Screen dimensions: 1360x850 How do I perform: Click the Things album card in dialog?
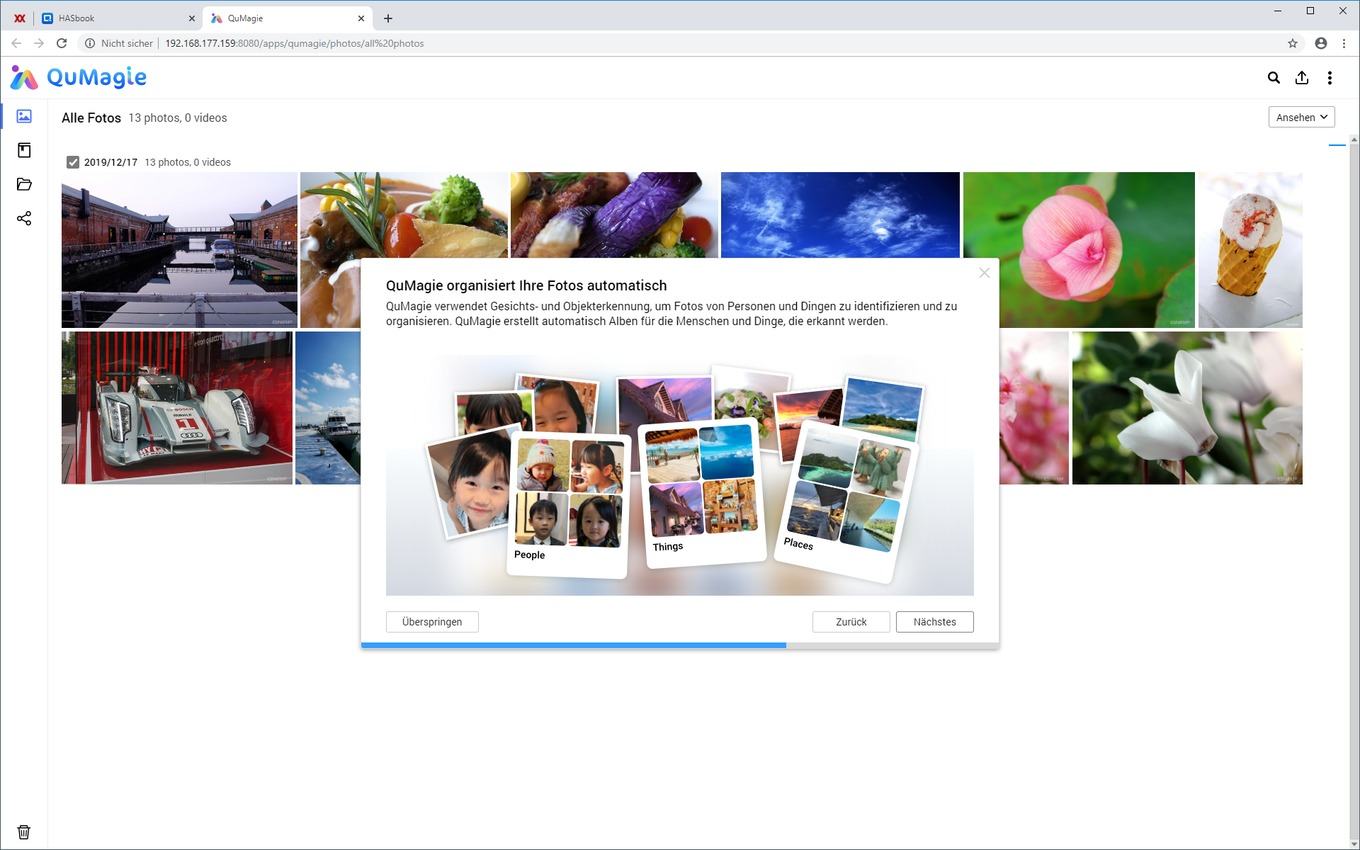pyautogui.click(x=701, y=495)
